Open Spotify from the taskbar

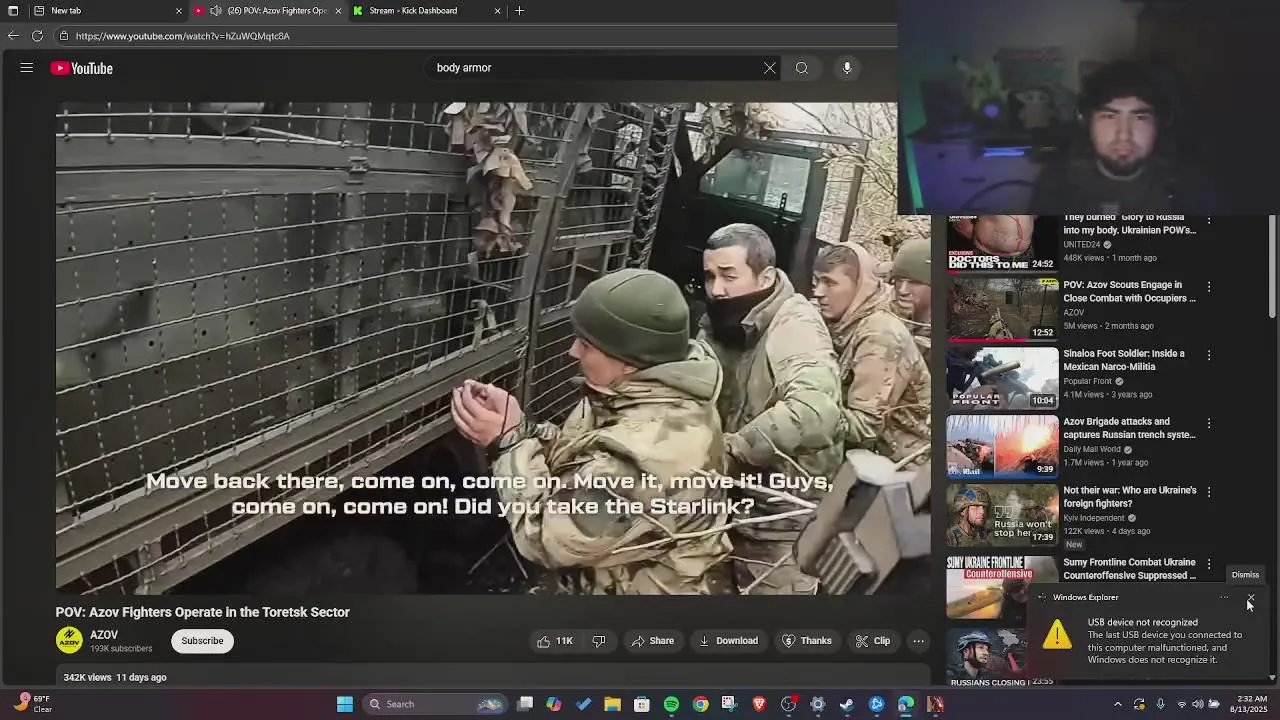[x=671, y=704]
